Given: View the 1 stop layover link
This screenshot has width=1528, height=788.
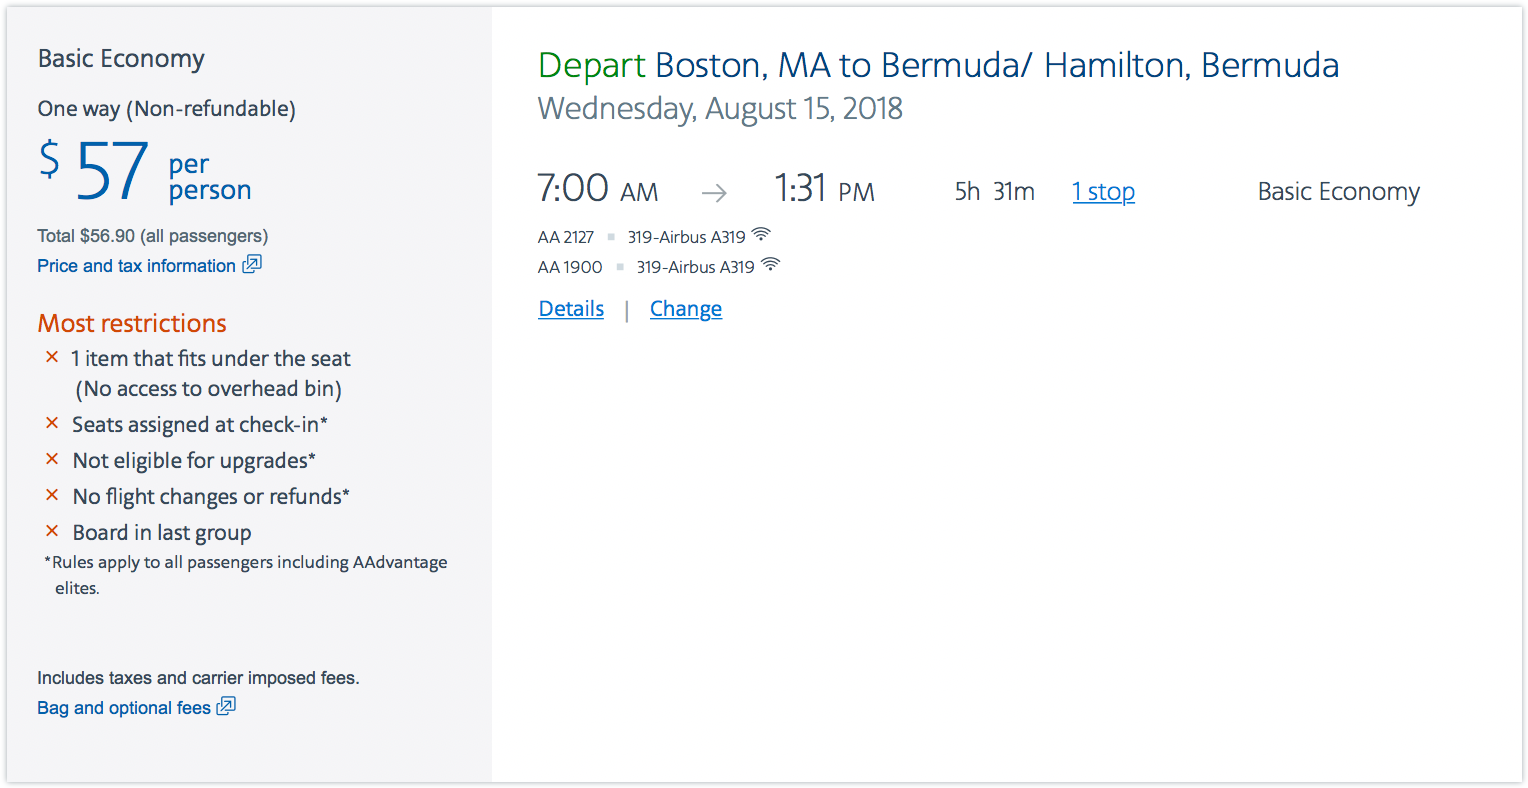Looking at the screenshot, I should 1103,192.
